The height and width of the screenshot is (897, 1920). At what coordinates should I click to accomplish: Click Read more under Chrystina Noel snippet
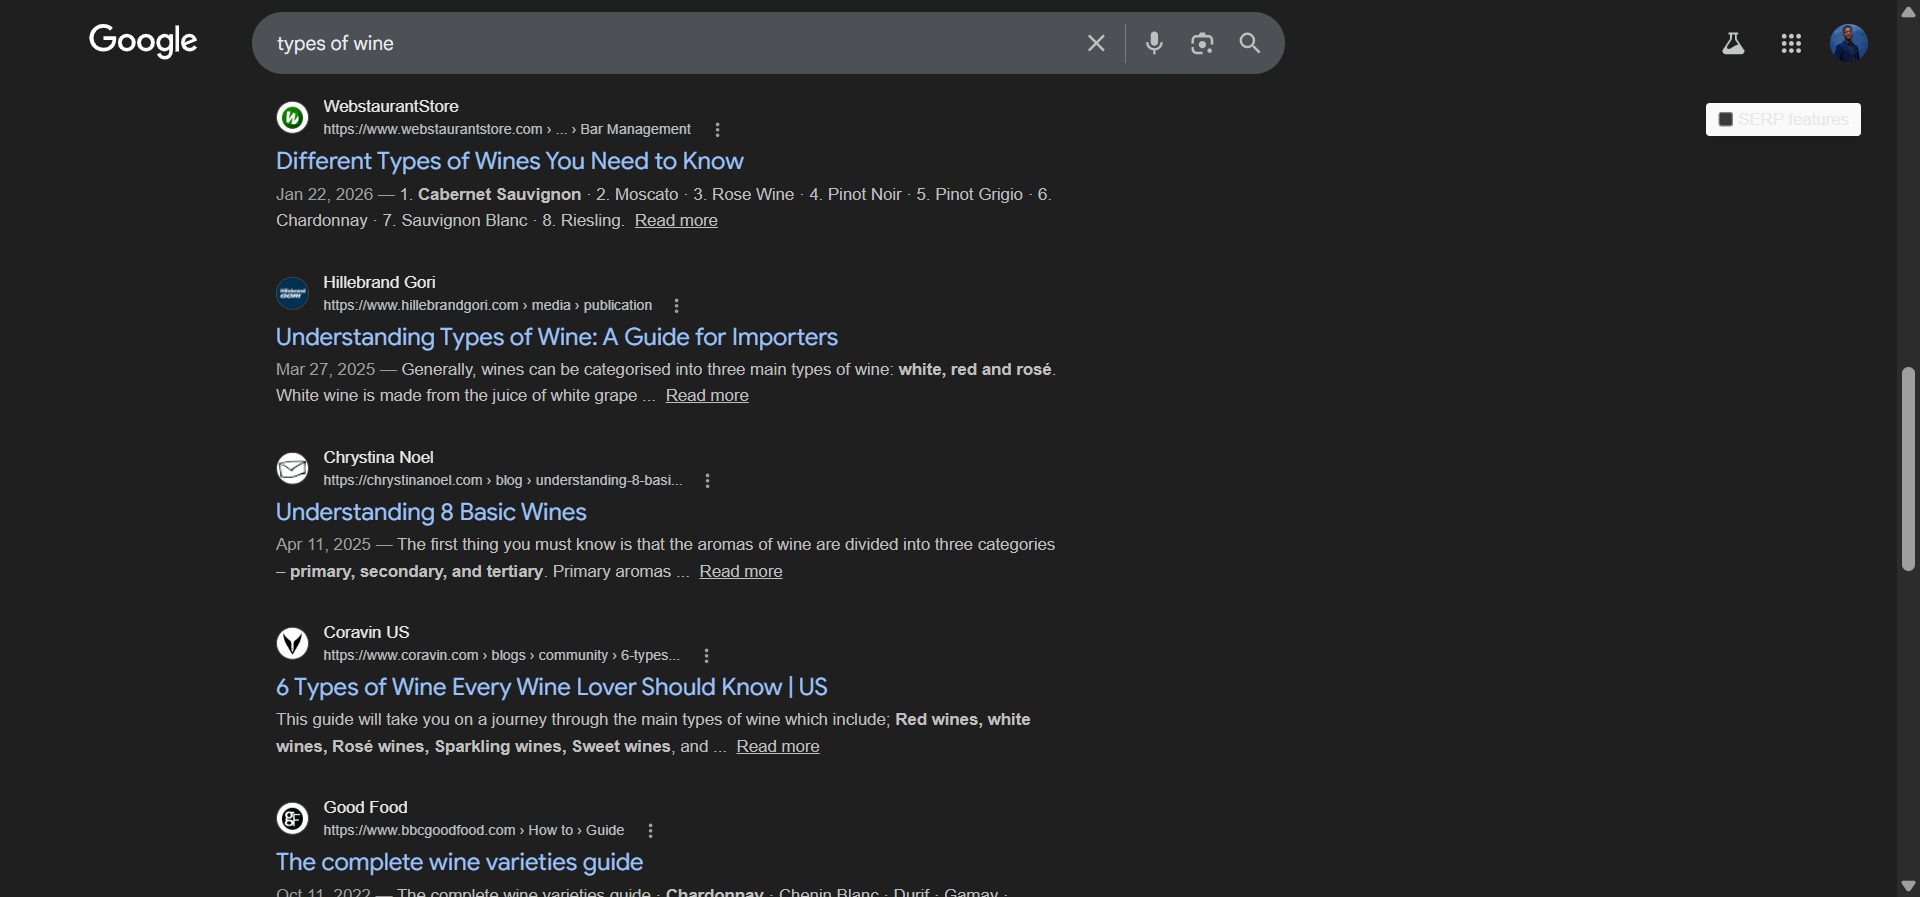741,571
